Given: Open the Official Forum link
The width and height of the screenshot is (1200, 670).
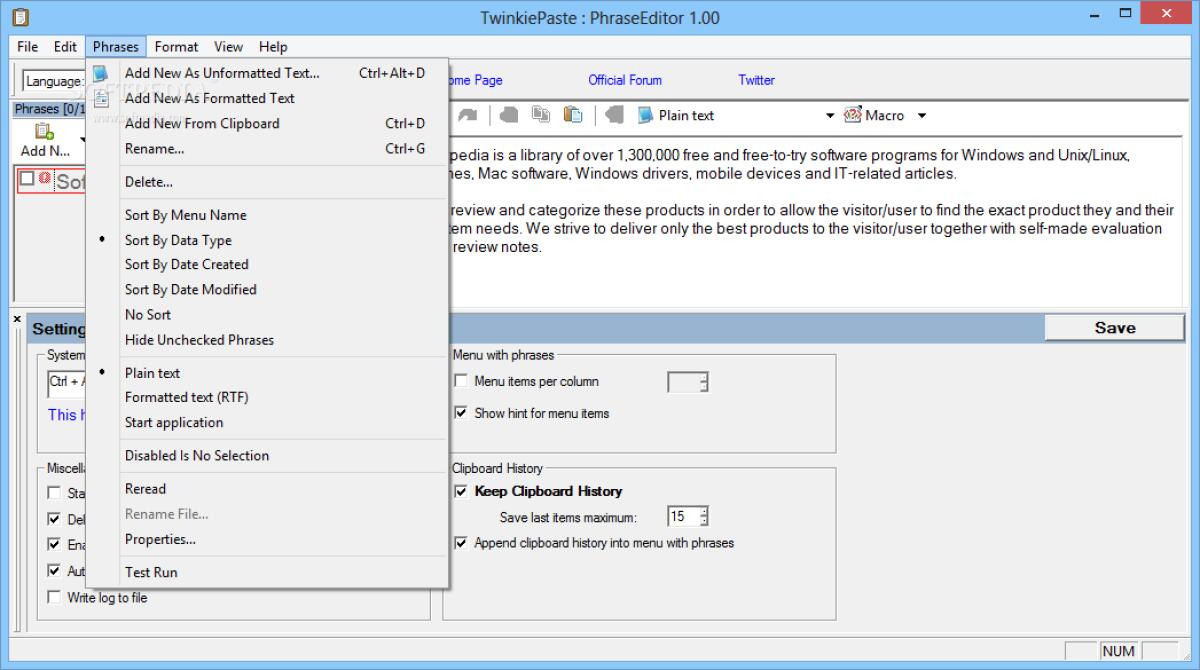Looking at the screenshot, I should [x=624, y=80].
